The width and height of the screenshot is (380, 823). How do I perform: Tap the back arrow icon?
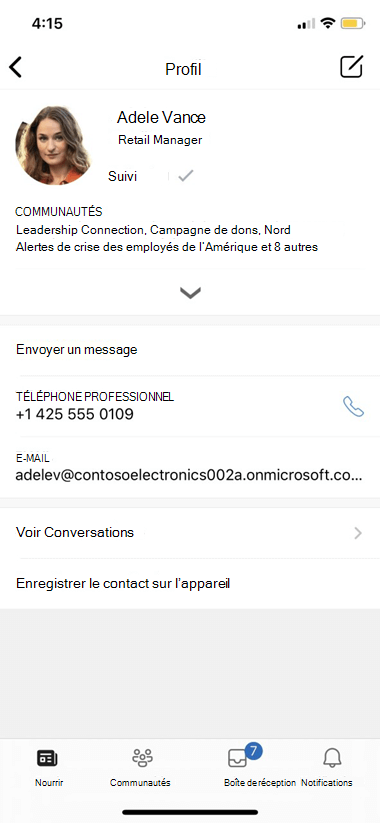16,68
